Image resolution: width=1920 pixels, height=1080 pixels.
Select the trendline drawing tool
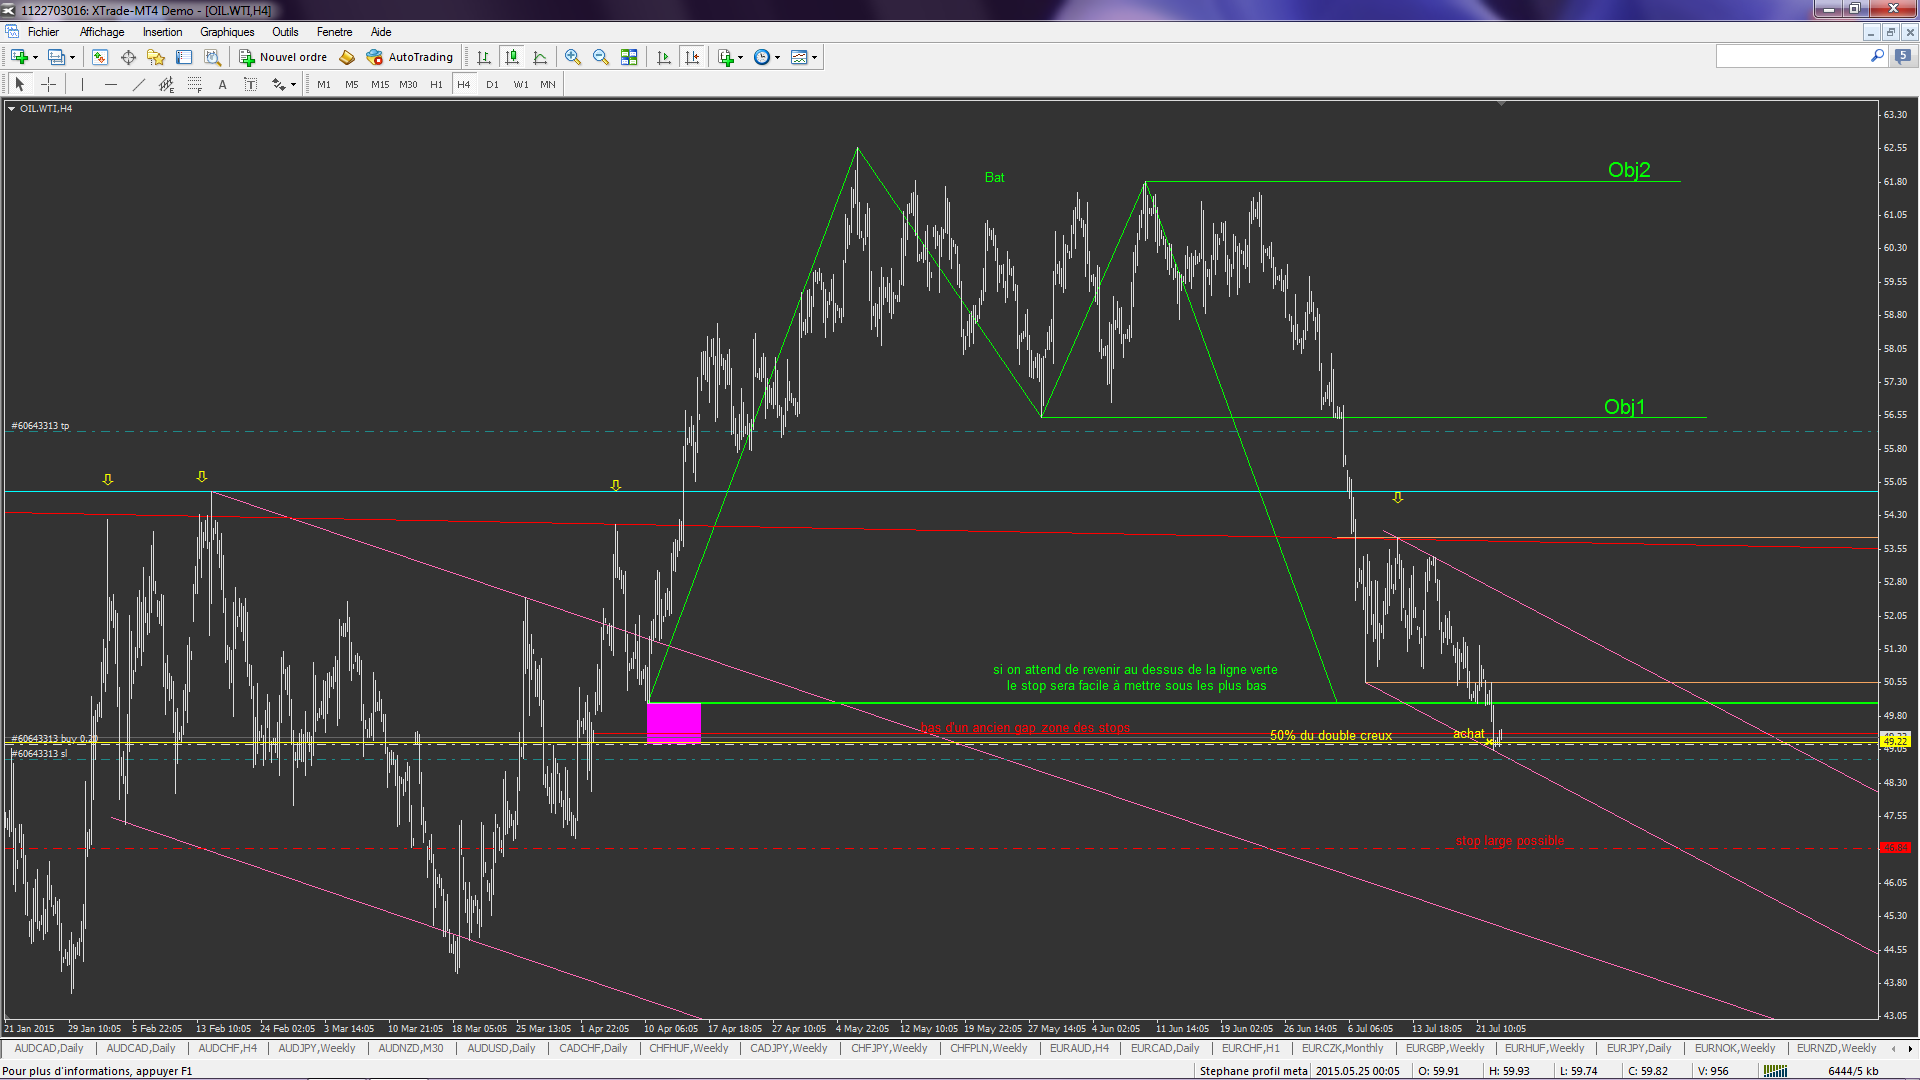(139, 85)
